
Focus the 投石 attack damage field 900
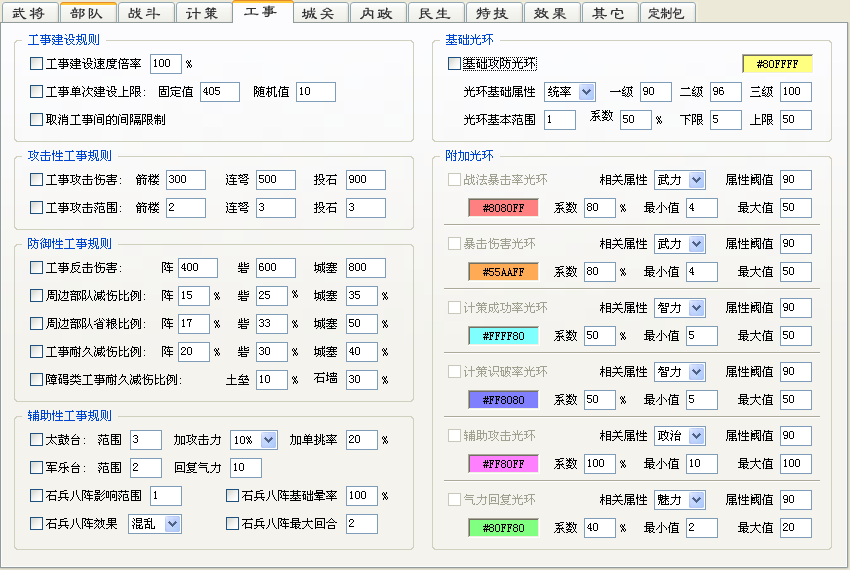366,180
